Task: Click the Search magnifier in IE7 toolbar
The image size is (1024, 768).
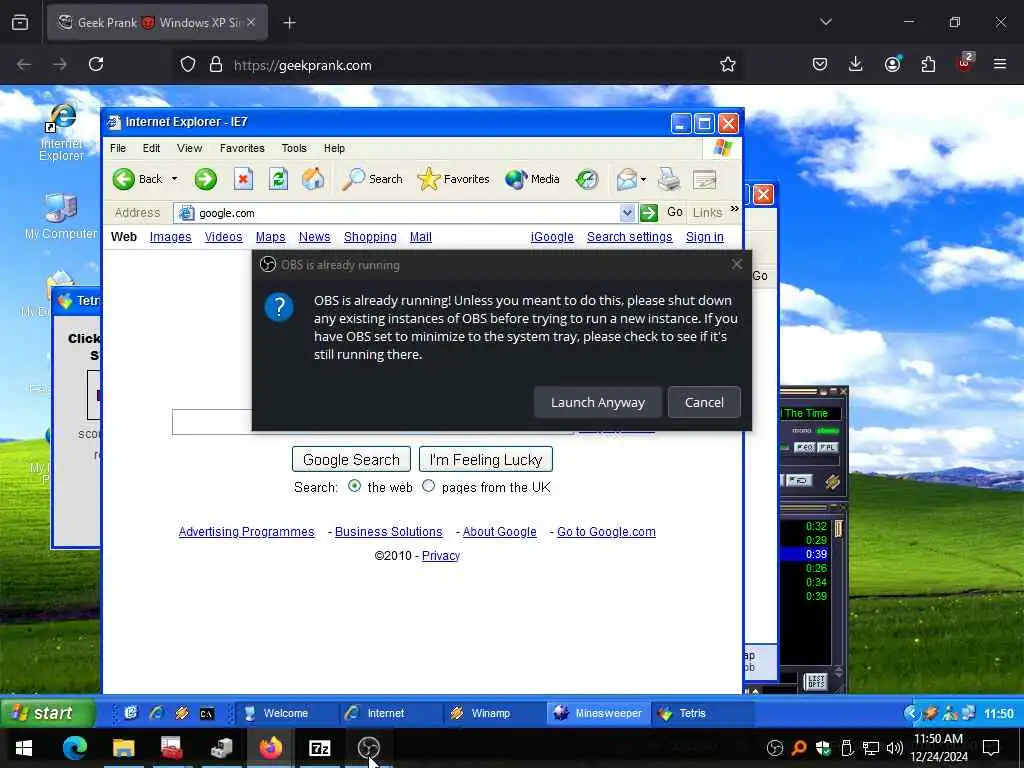Action: tap(353, 179)
